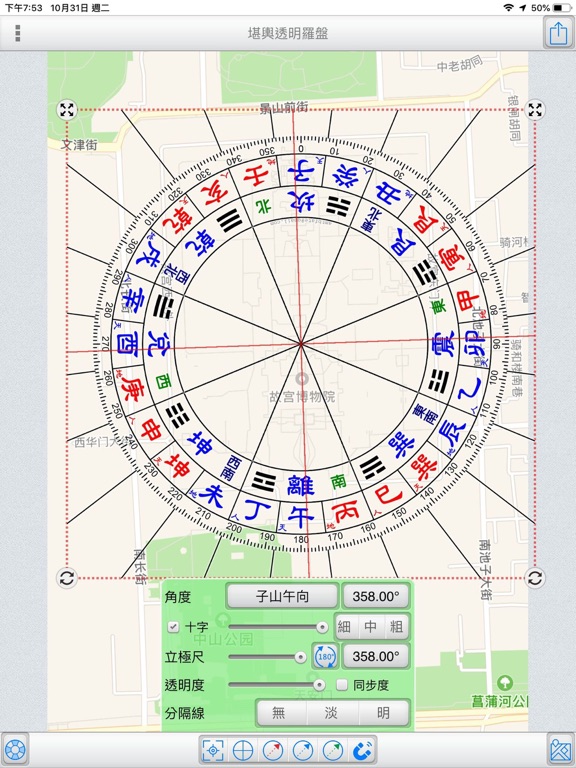Tap the red 巳 character on compass
The height and width of the screenshot is (768, 576).
coord(388,496)
